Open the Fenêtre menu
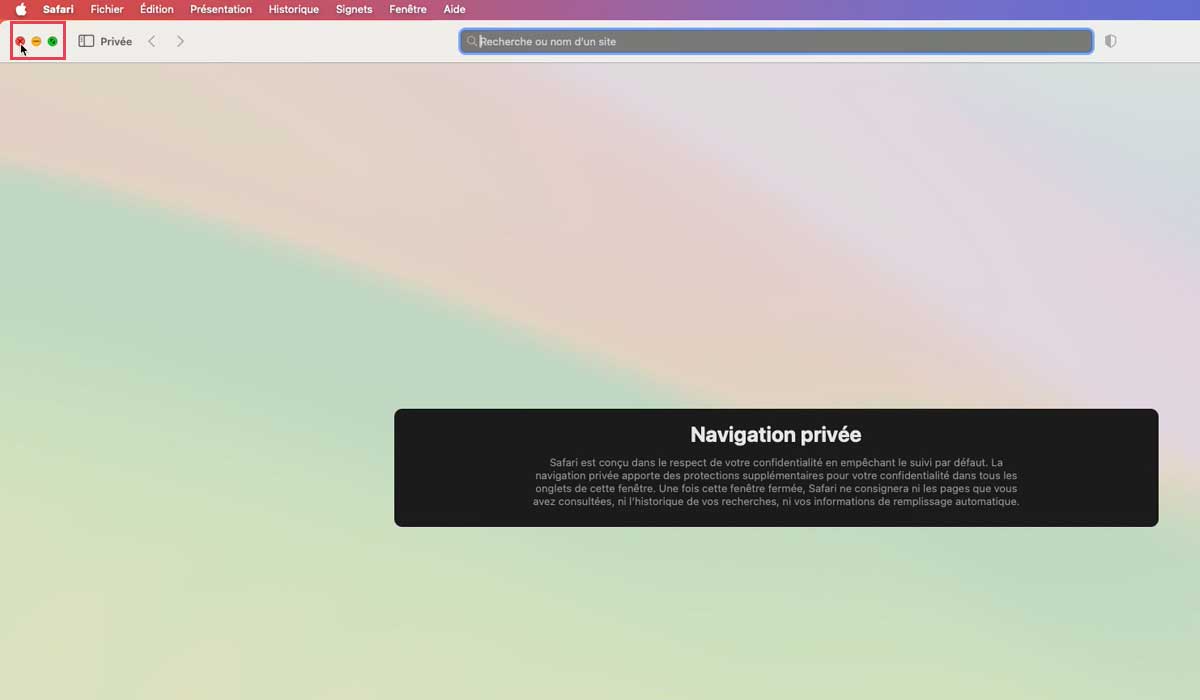1200x700 pixels. pos(408,9)
